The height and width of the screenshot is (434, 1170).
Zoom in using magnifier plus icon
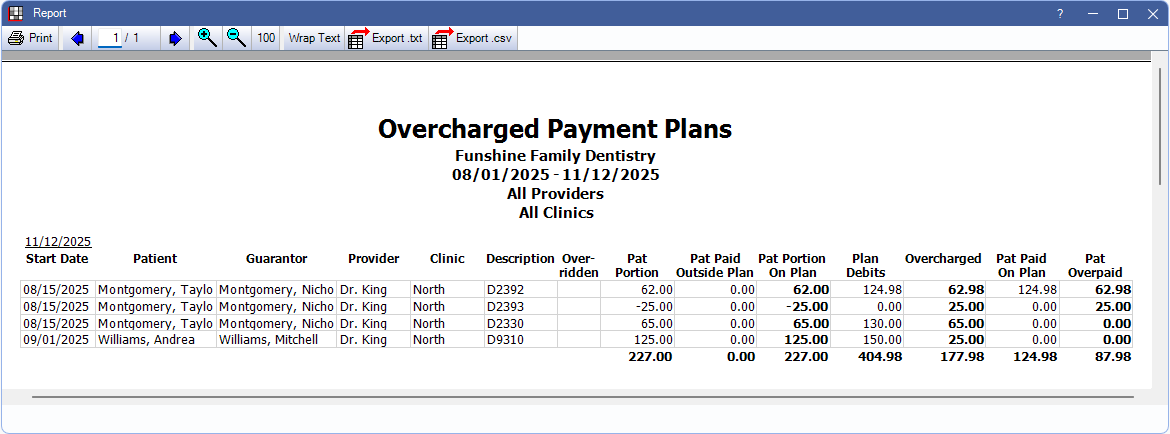click(x=207, y=38)
